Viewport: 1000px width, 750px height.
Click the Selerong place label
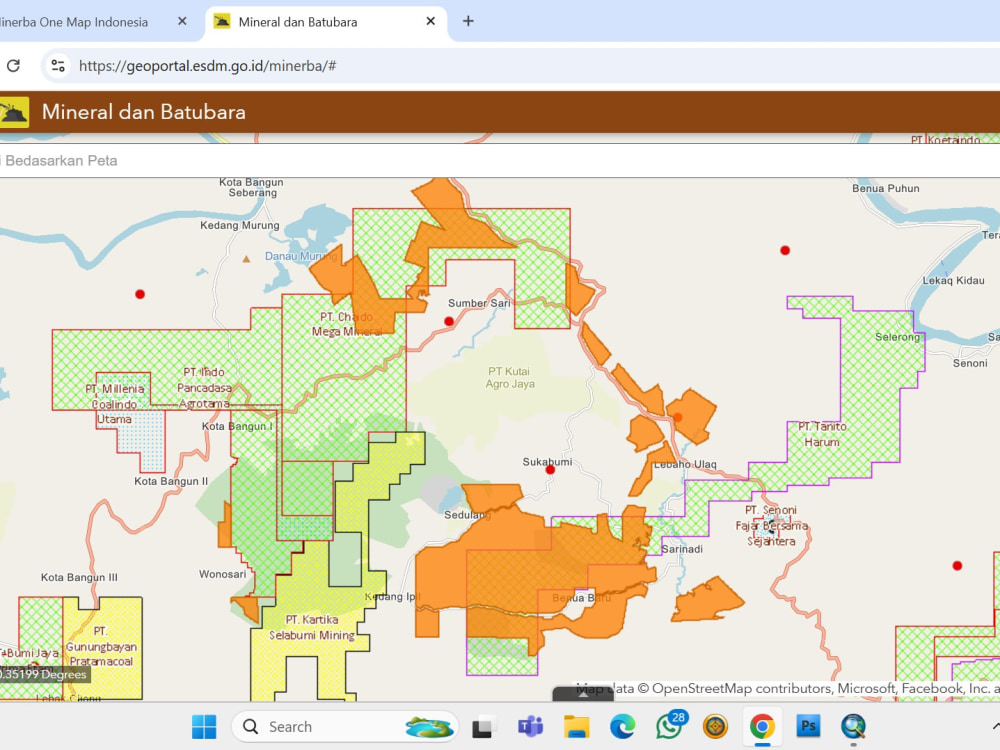click(x=897, y=337)
